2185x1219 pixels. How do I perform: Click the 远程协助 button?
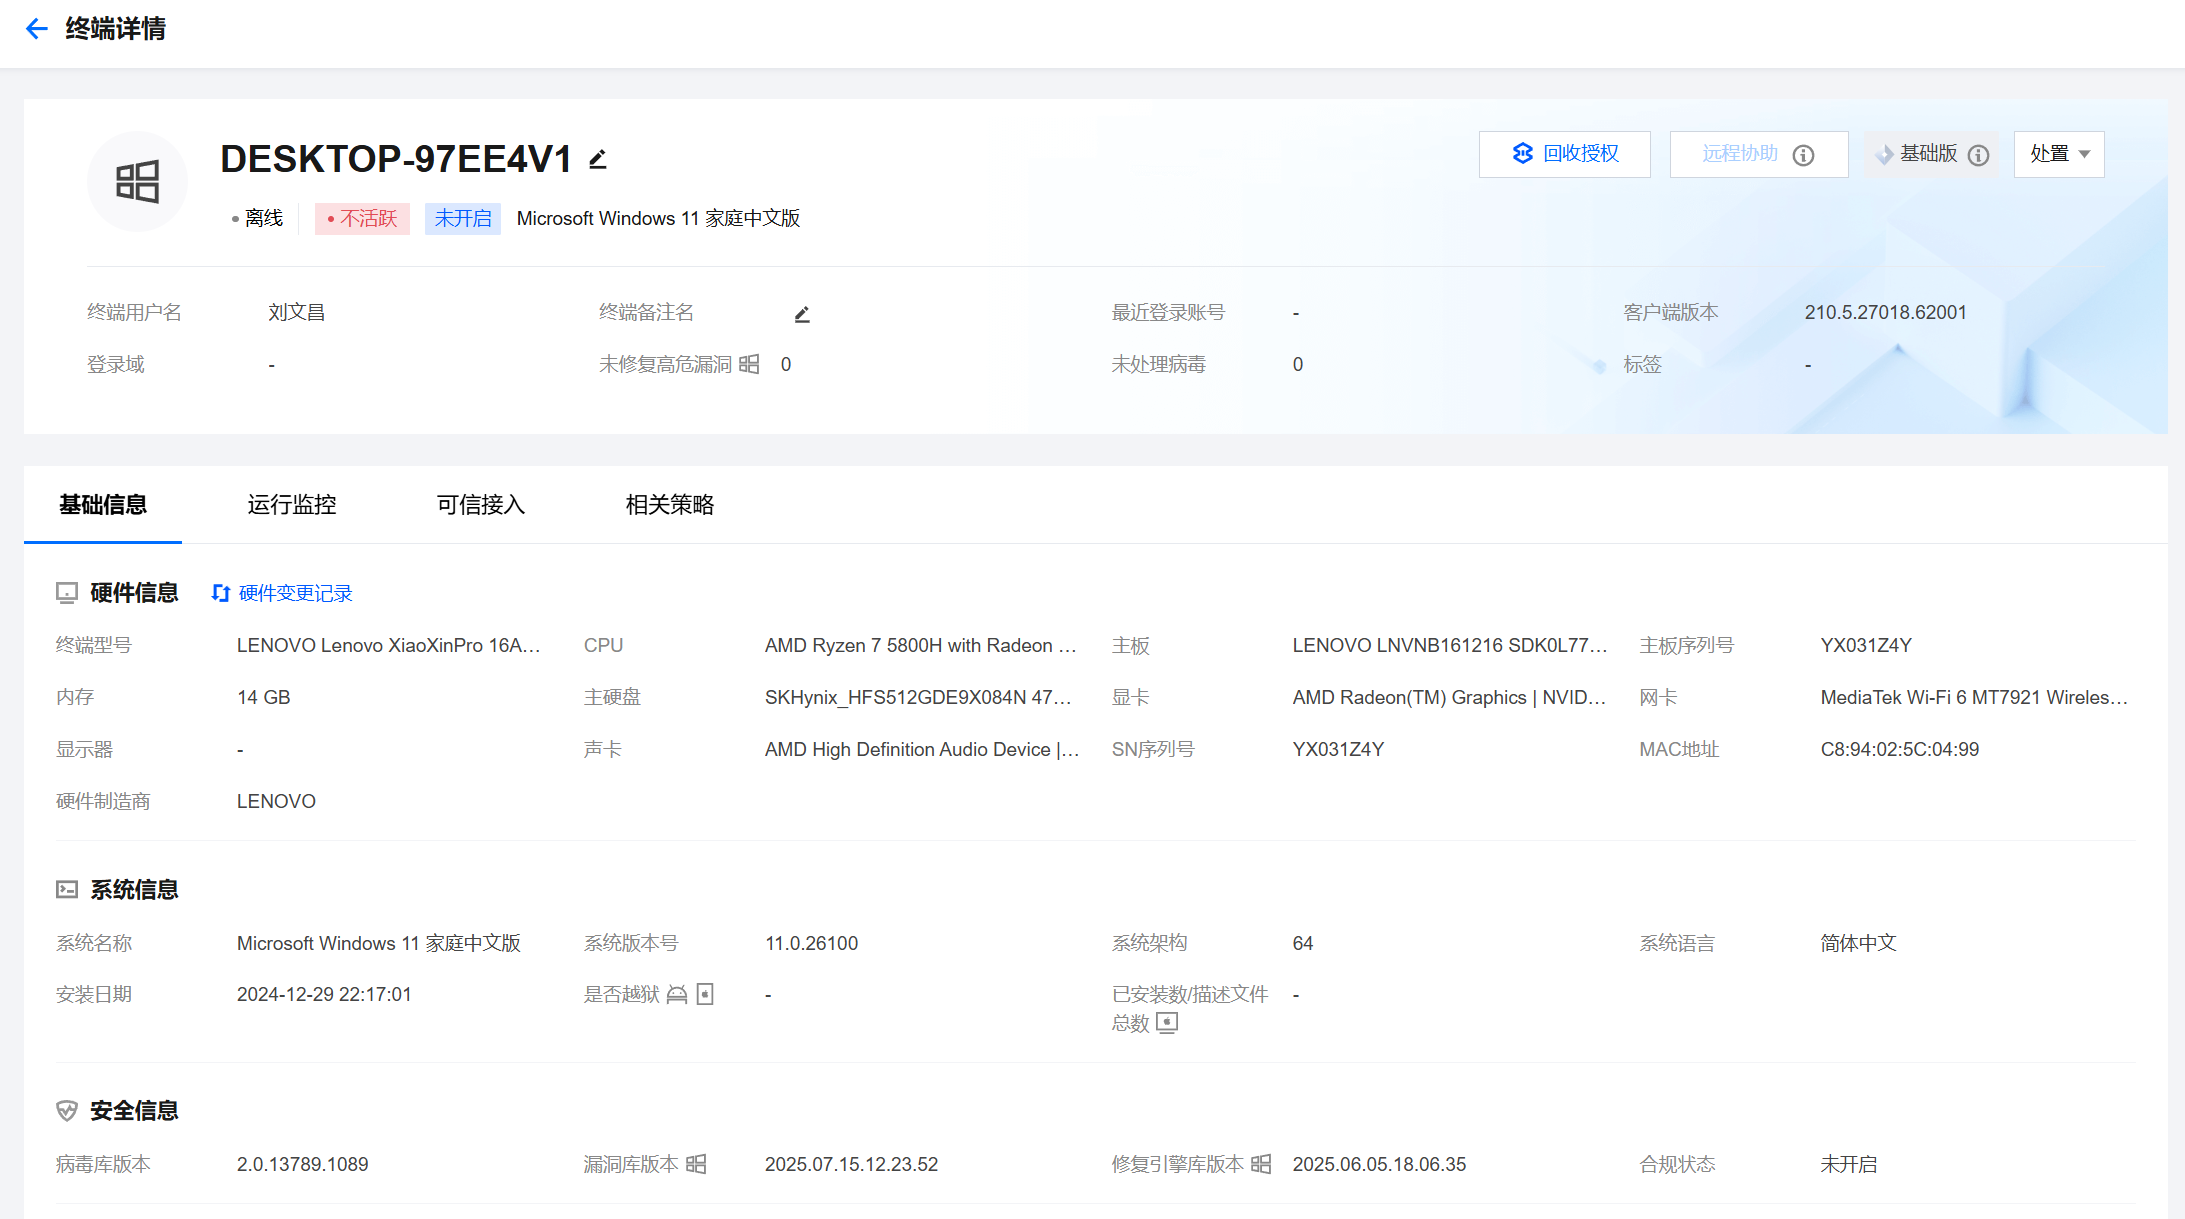pyautogui.click(x=1740, y=154)
